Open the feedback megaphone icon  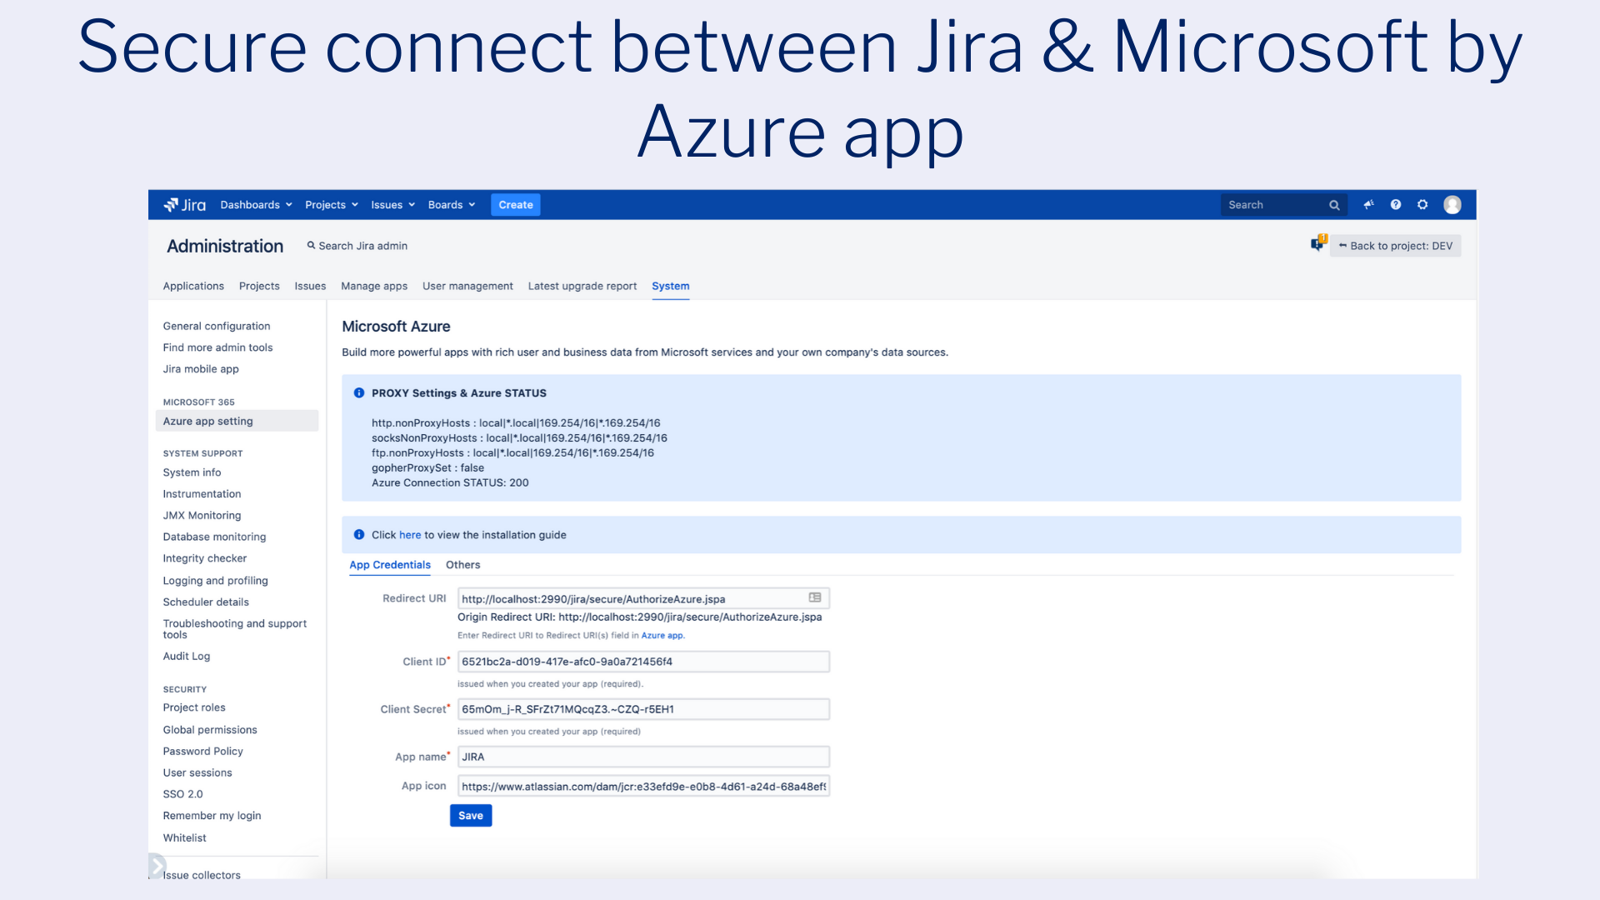(x=1368, y=205)
